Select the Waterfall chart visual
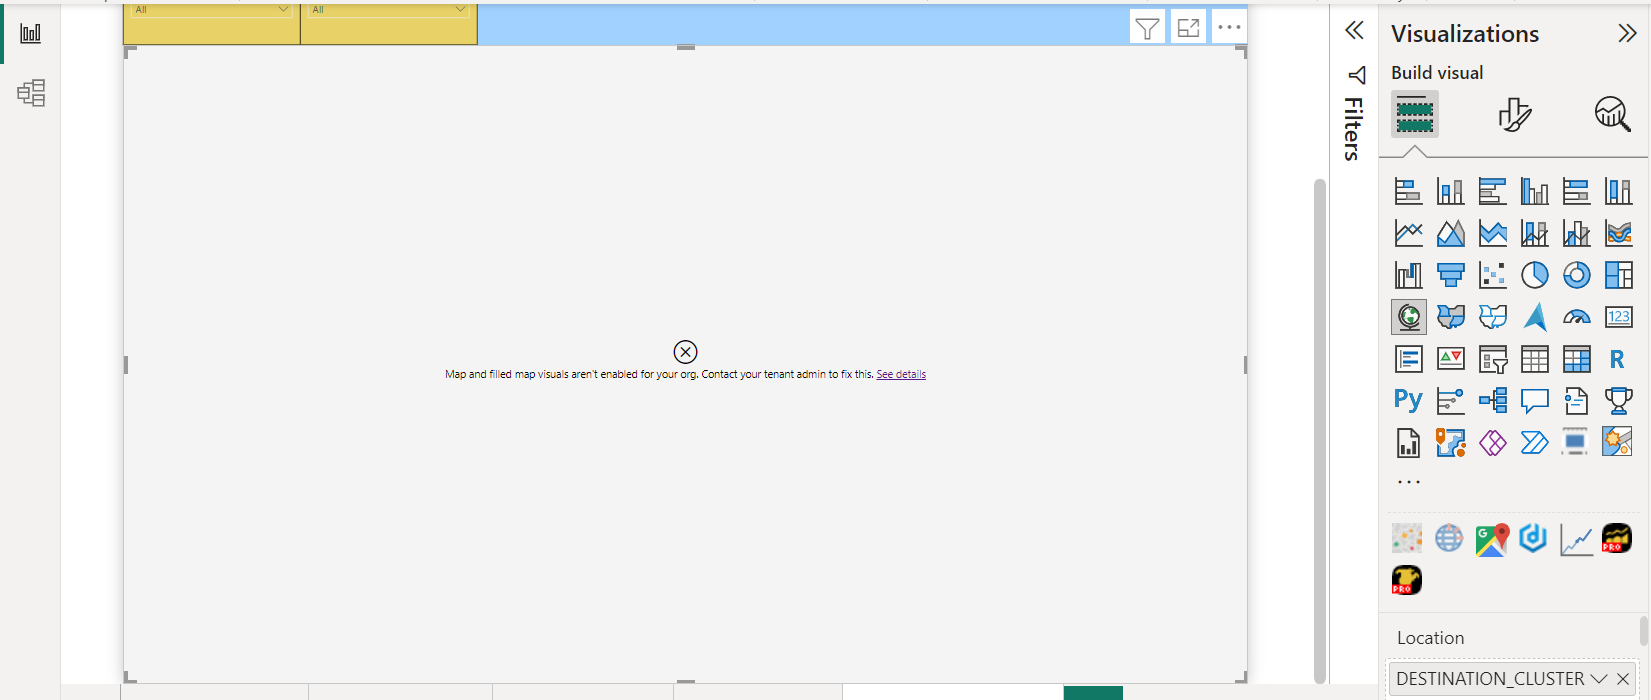1651x700 pixels. (x=1408, y=275)
